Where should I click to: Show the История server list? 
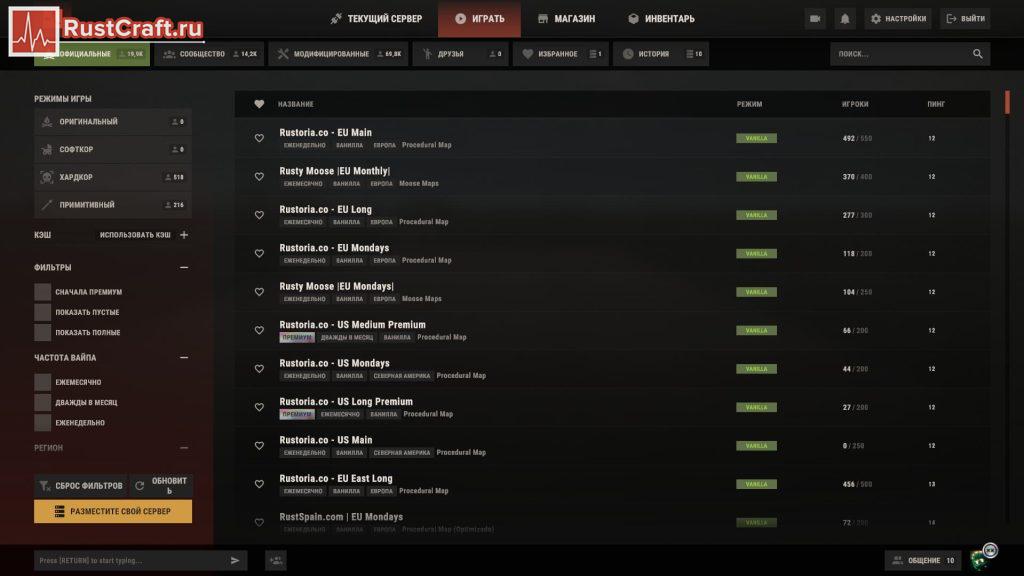coord(661,54)
